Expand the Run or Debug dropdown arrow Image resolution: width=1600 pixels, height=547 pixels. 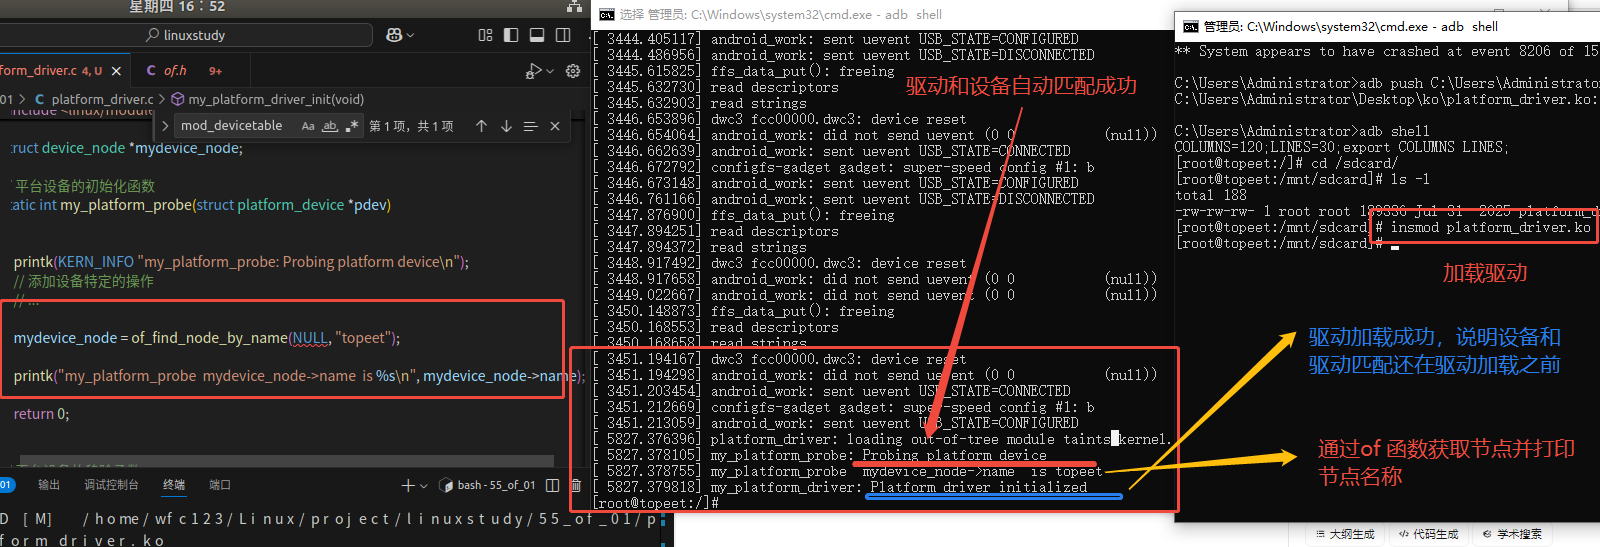(549, 71)
